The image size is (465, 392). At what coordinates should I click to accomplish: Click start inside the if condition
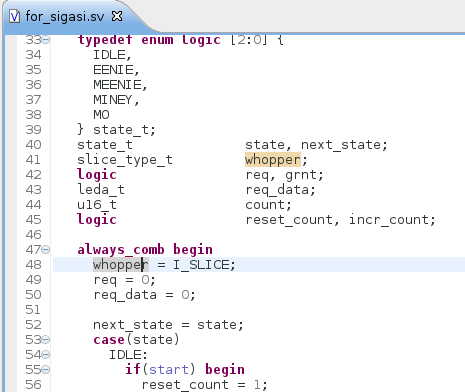[x=169, y=370]
